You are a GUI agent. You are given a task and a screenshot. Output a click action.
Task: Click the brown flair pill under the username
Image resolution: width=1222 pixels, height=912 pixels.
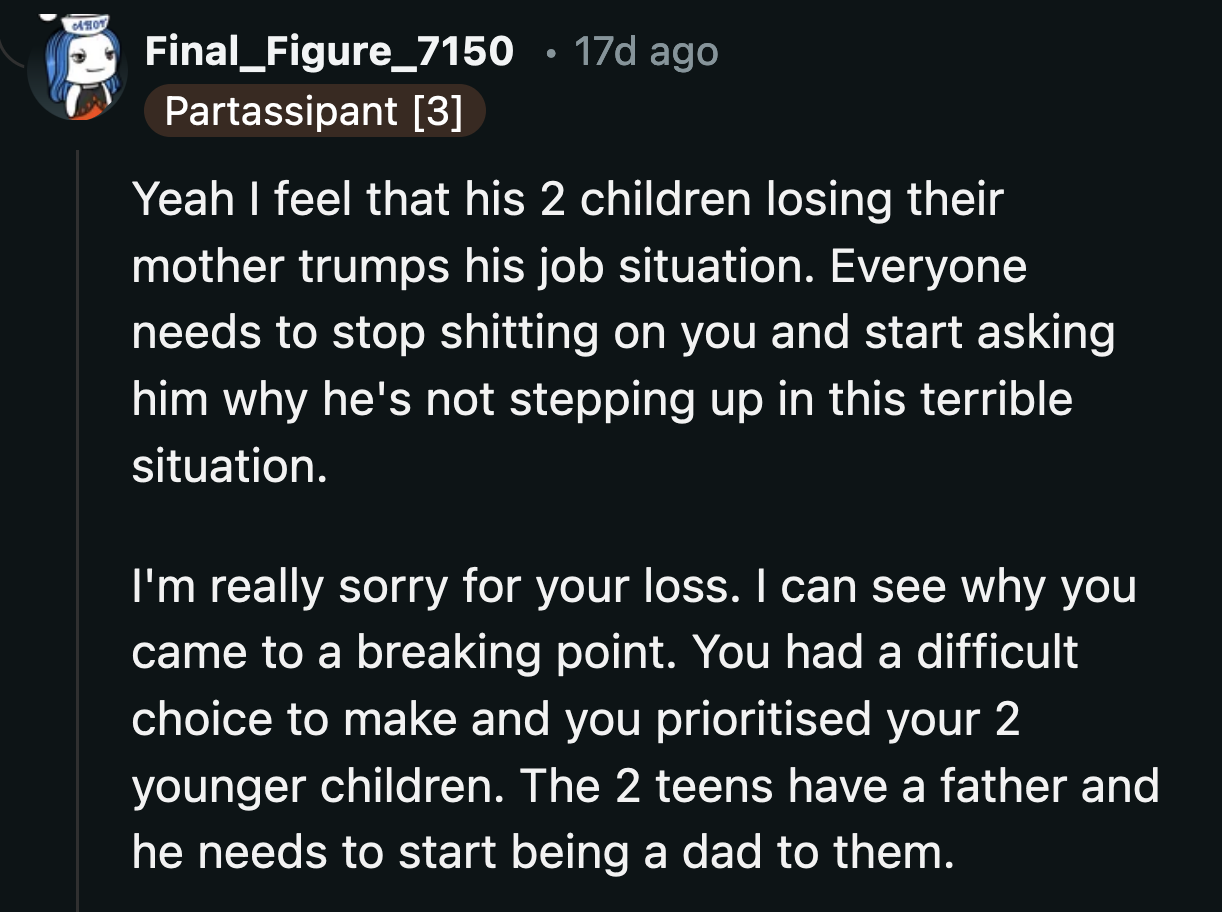(316, 111)
